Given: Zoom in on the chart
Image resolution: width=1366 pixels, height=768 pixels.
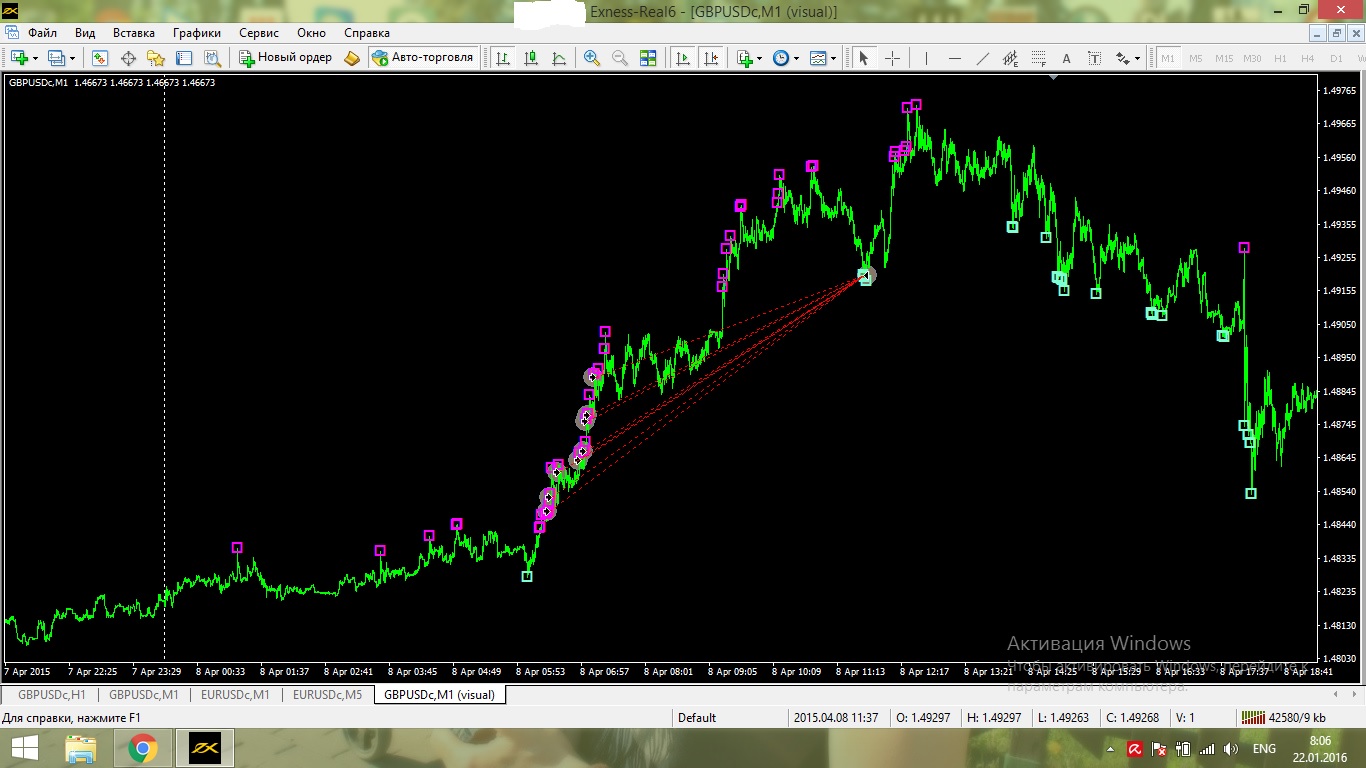Looking at the screenshot, I should click(592, 58).
